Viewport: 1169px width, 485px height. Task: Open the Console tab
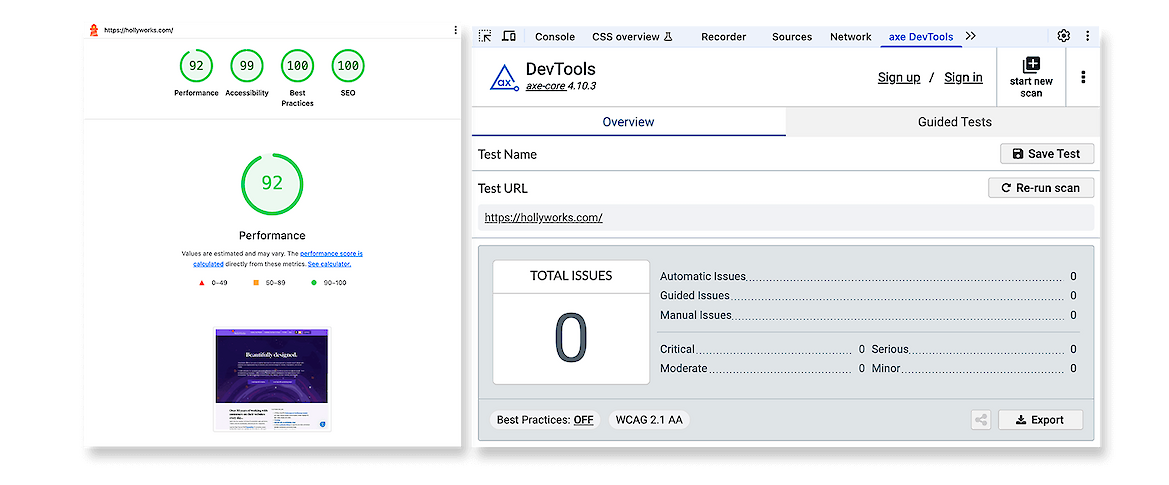pos(555,37)
